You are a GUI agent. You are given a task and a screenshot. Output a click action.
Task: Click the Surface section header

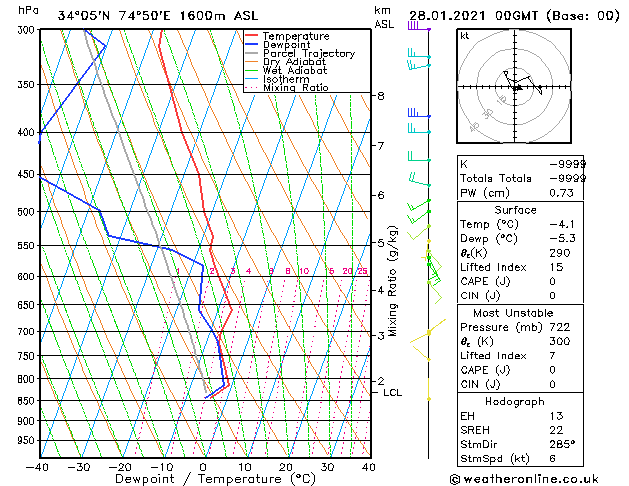[x=515, y=210]
